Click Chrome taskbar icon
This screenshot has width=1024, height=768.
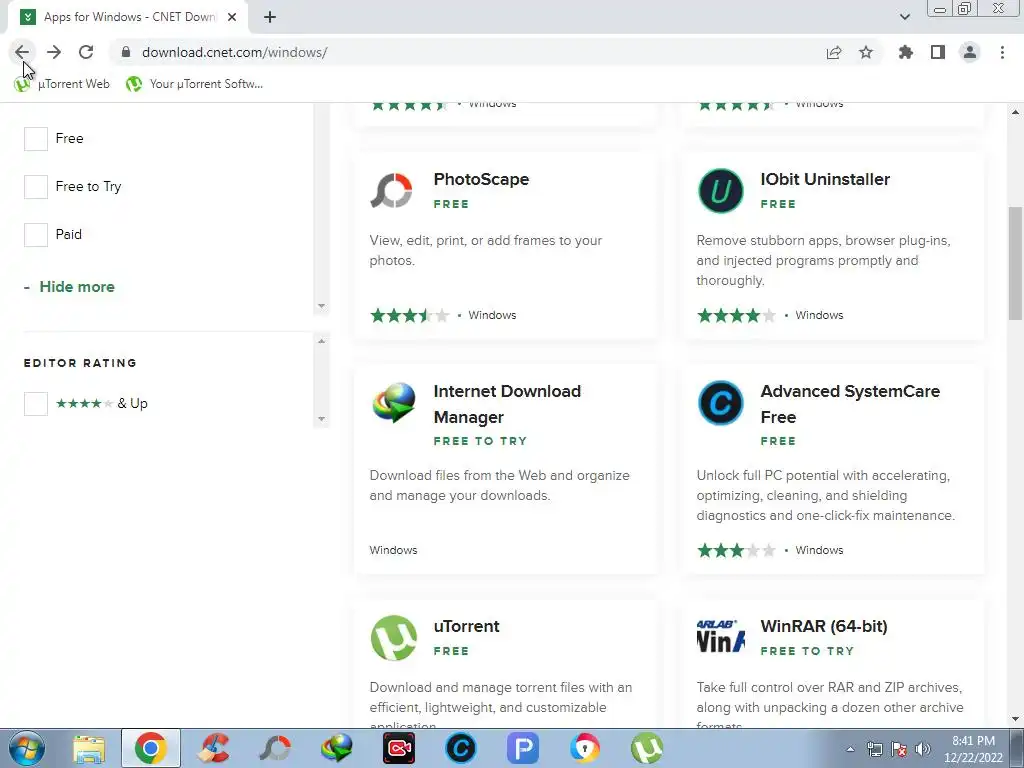click(150, 748)
